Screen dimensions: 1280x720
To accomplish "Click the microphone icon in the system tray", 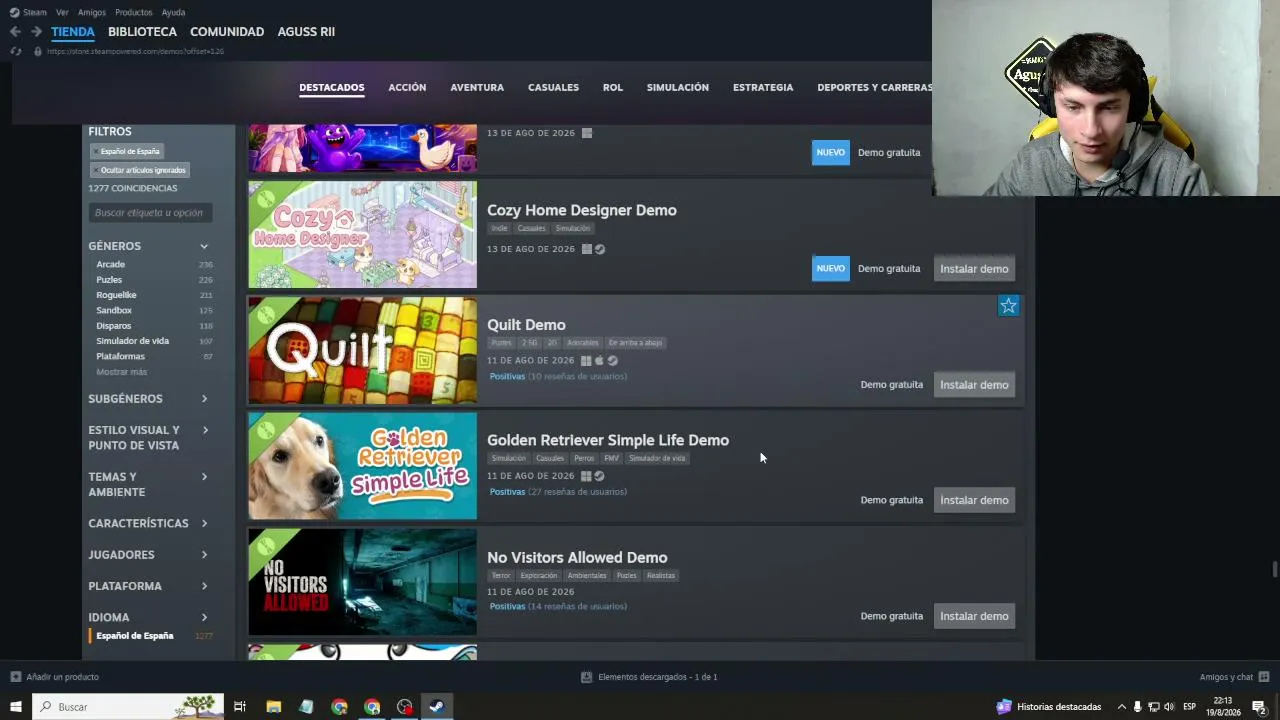I will click(x=1137, y=707).
